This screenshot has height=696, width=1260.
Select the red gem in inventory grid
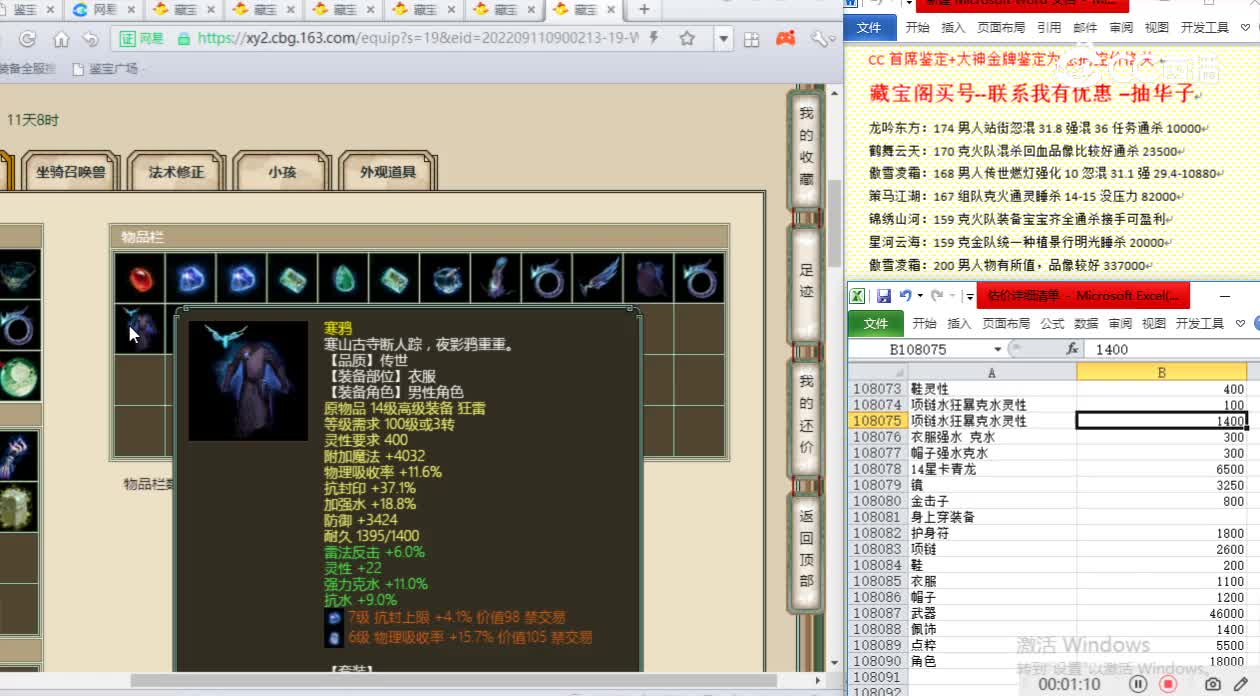pos(140,278)
